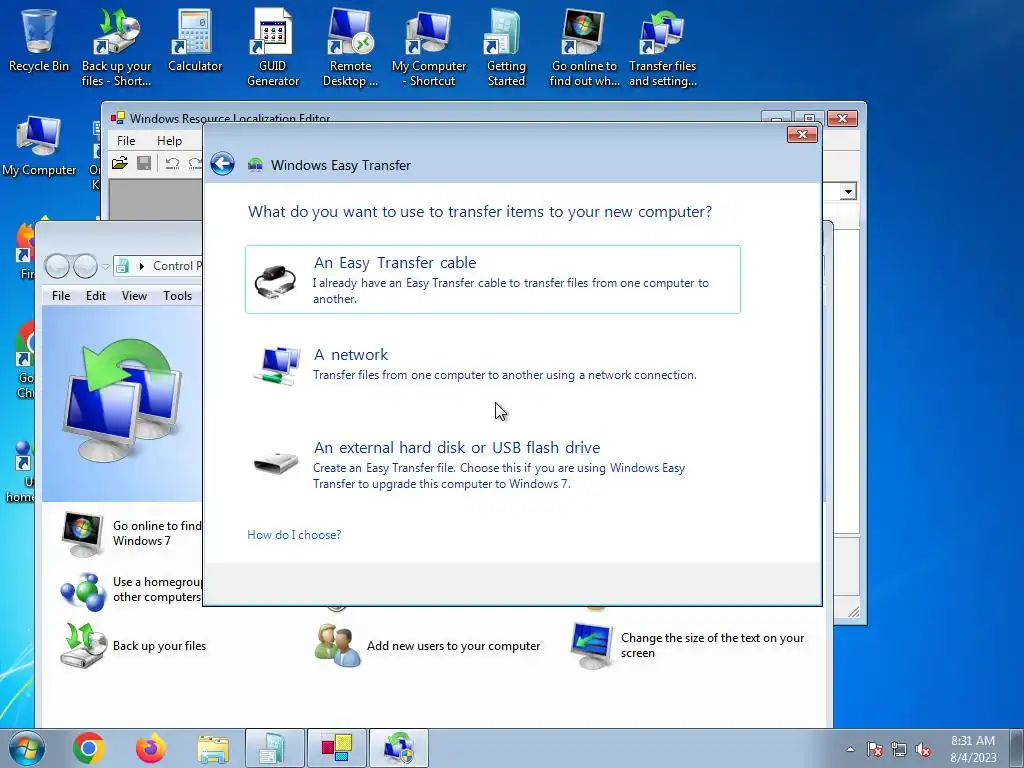
Task: Click Go online Windows 7 monitor icon
Action: click(82, 534)
